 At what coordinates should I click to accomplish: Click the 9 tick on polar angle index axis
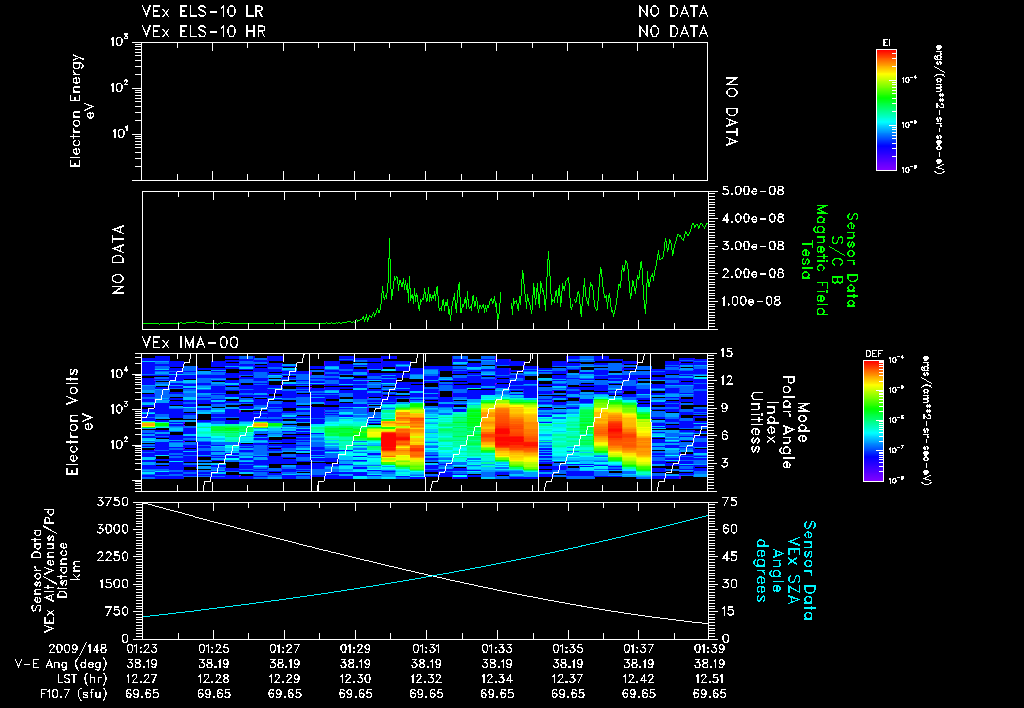[723, 408]
